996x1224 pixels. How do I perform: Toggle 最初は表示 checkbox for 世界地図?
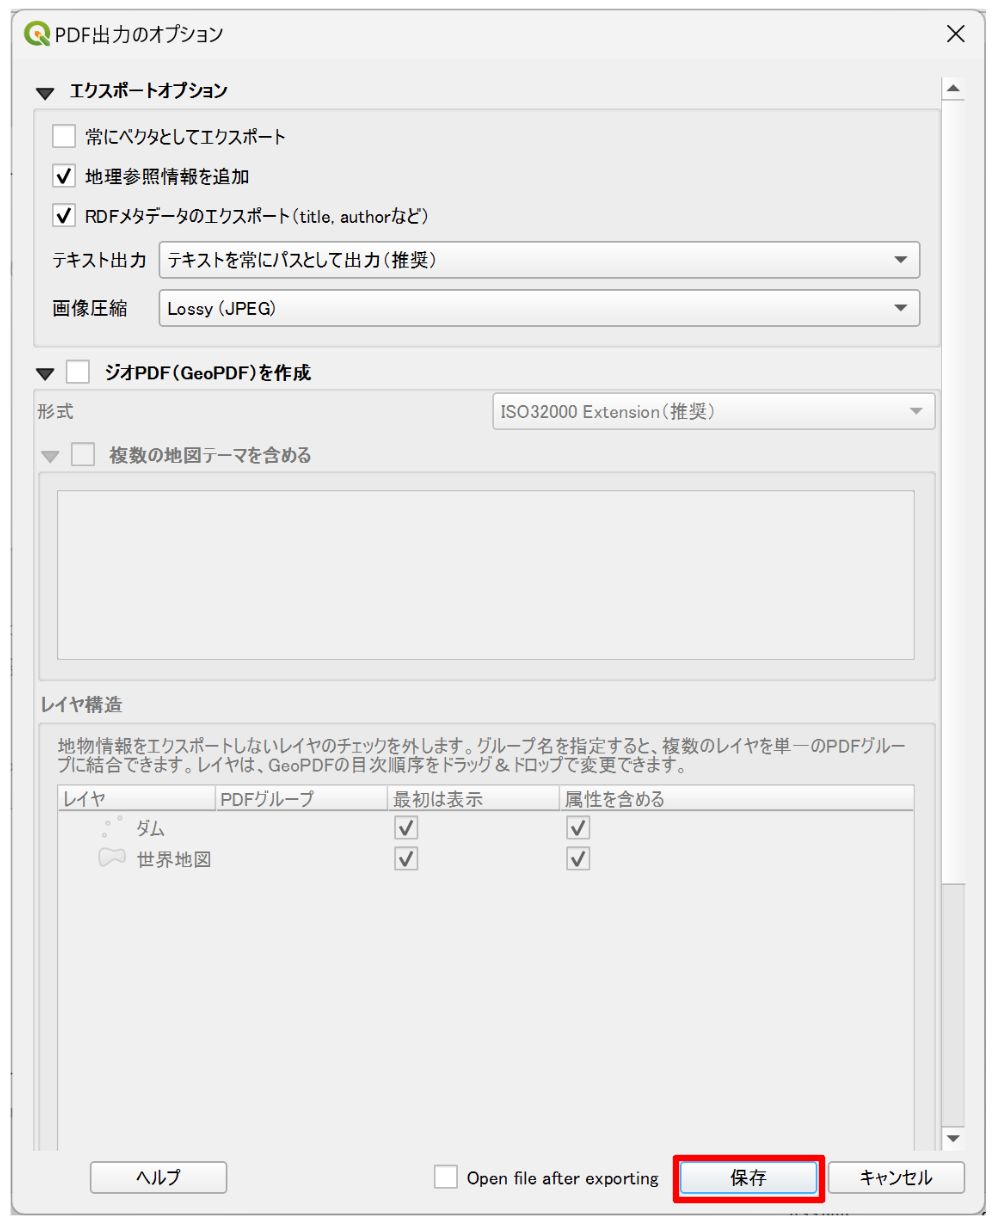(x=406, y=859)
